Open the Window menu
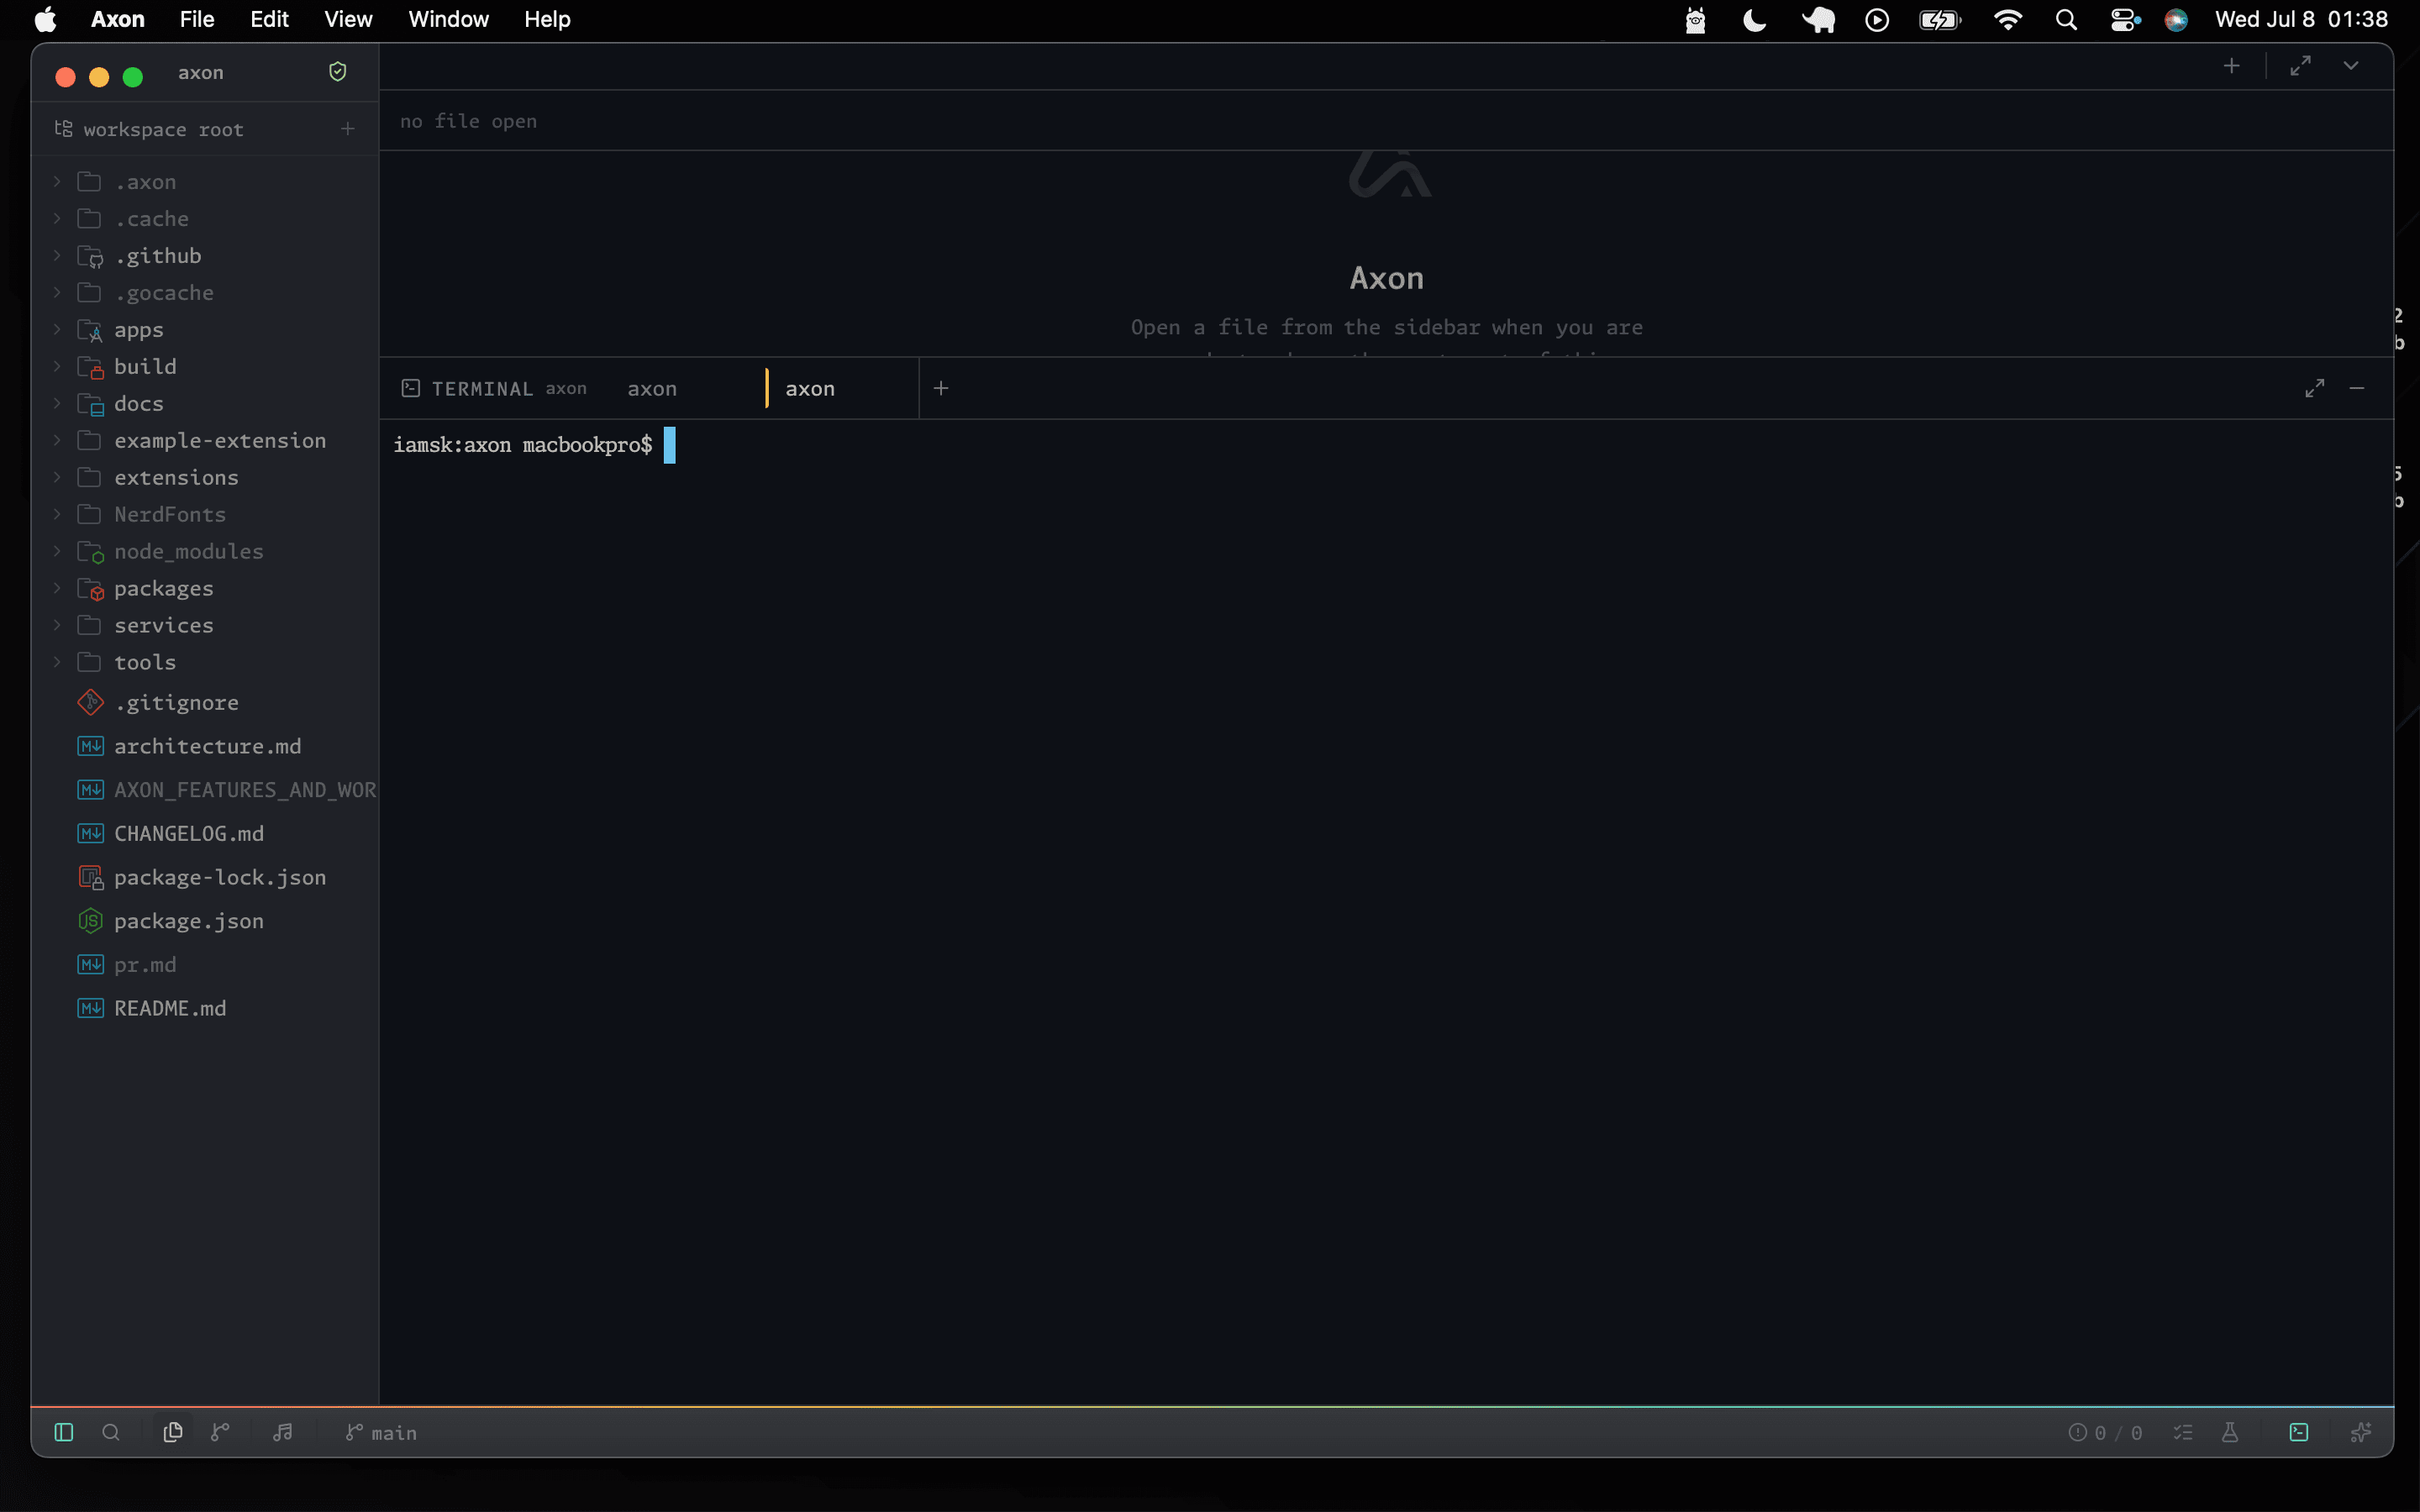The image size is (2420, 1512). (448, 19)
